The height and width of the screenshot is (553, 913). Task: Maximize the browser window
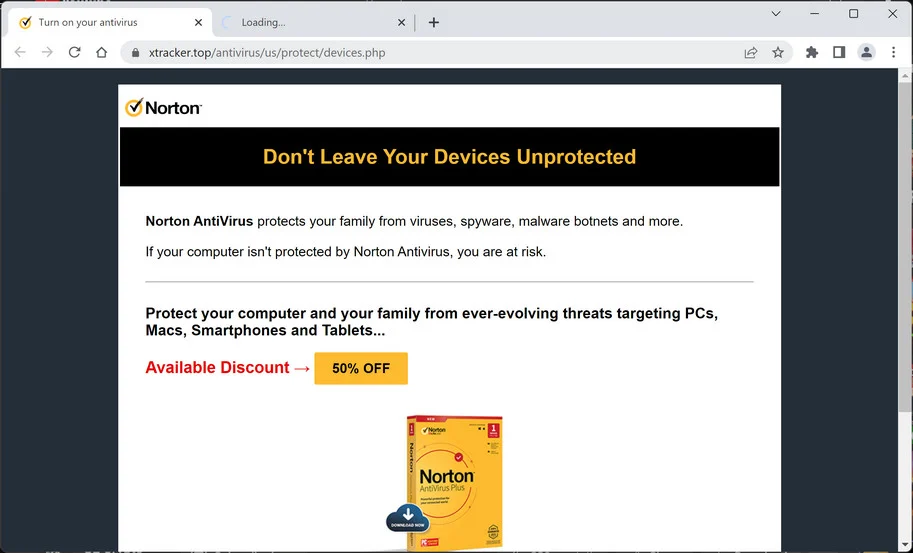point(854,13)
